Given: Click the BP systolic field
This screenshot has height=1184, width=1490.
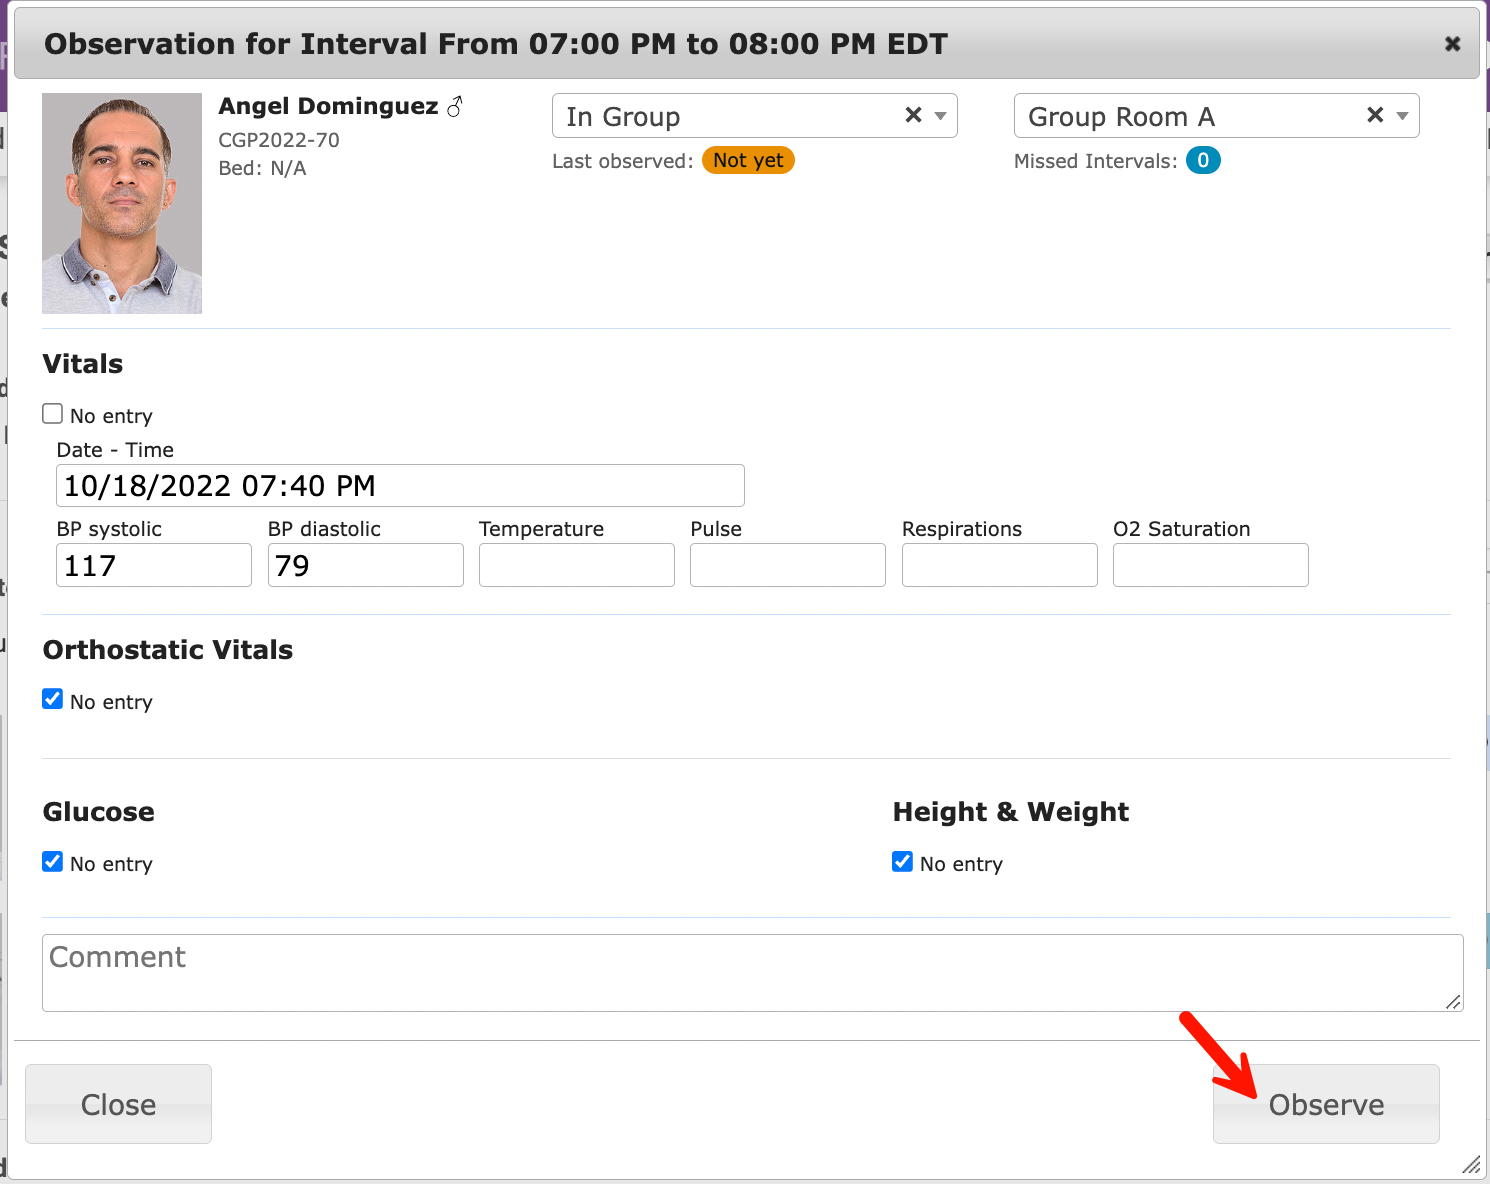Looking at the screenshot, I should coord(154,566).
